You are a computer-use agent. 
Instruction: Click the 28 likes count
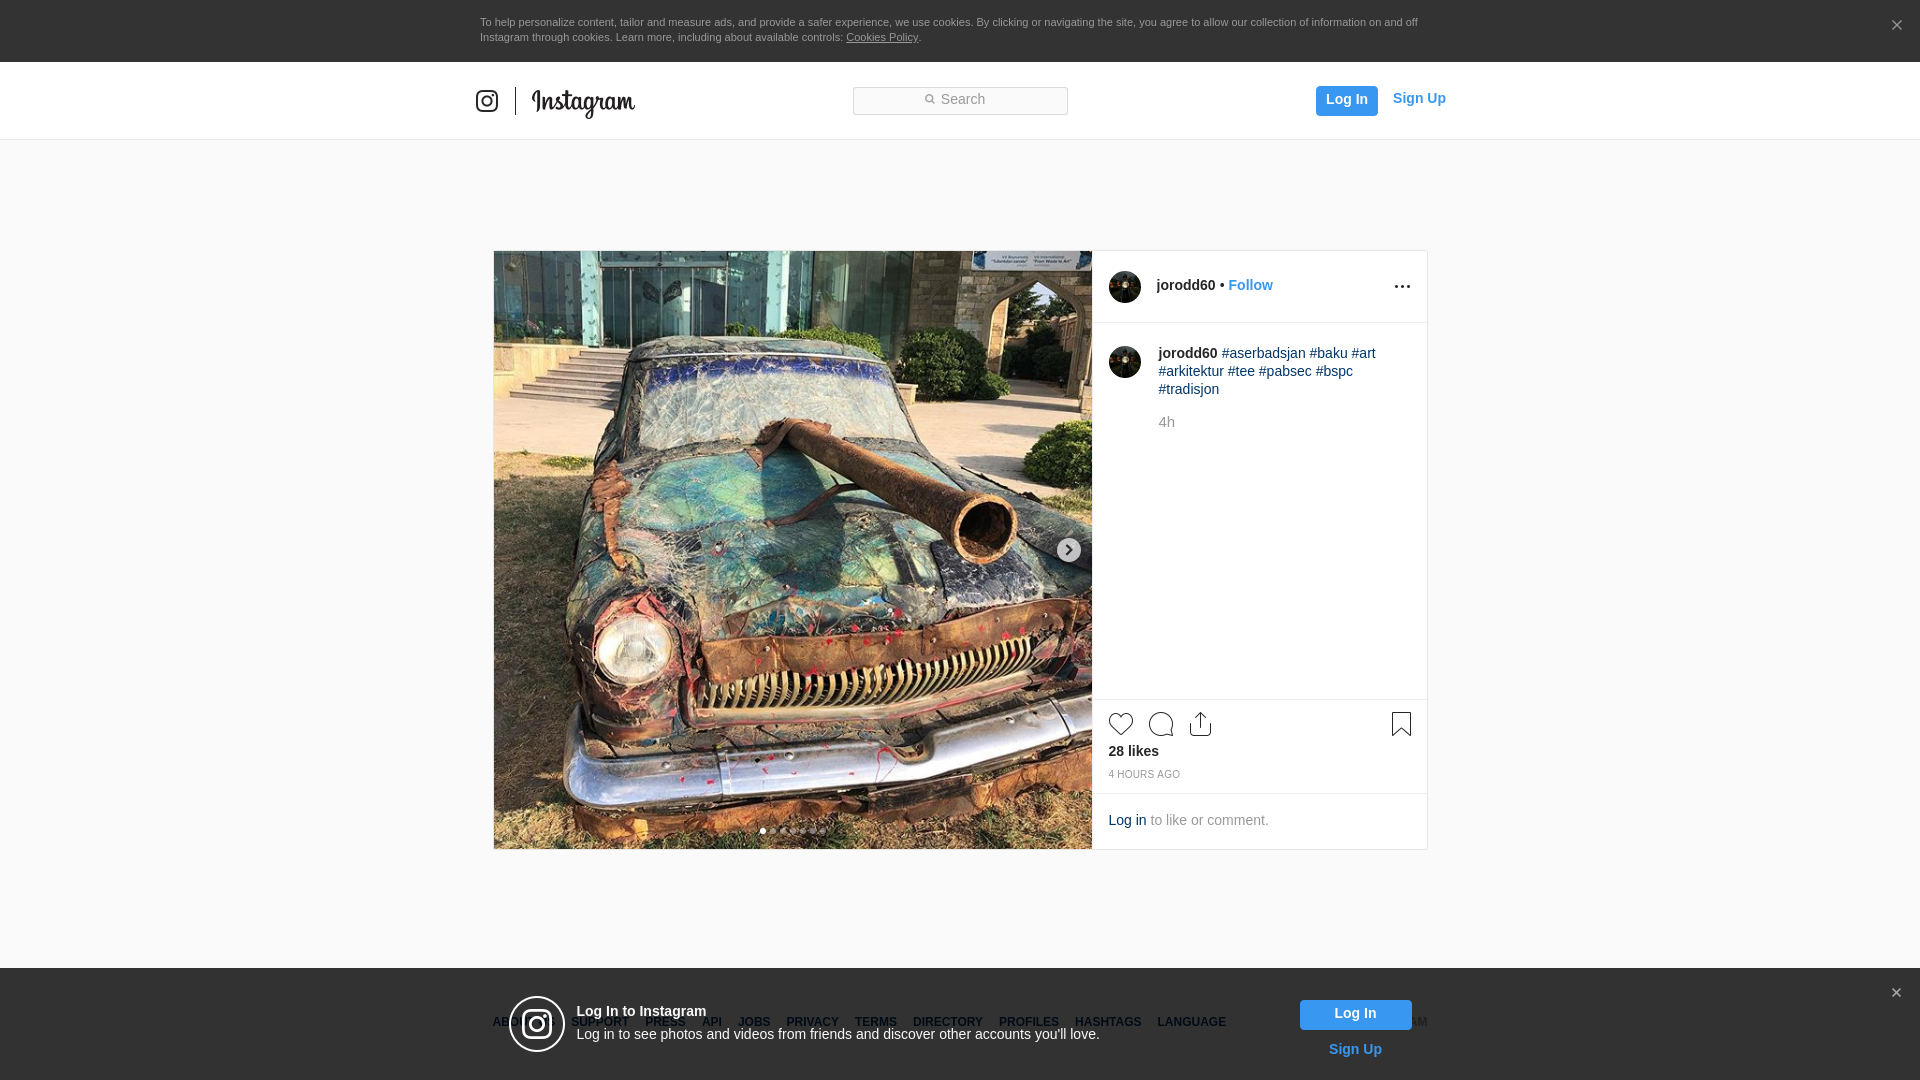1134,751
